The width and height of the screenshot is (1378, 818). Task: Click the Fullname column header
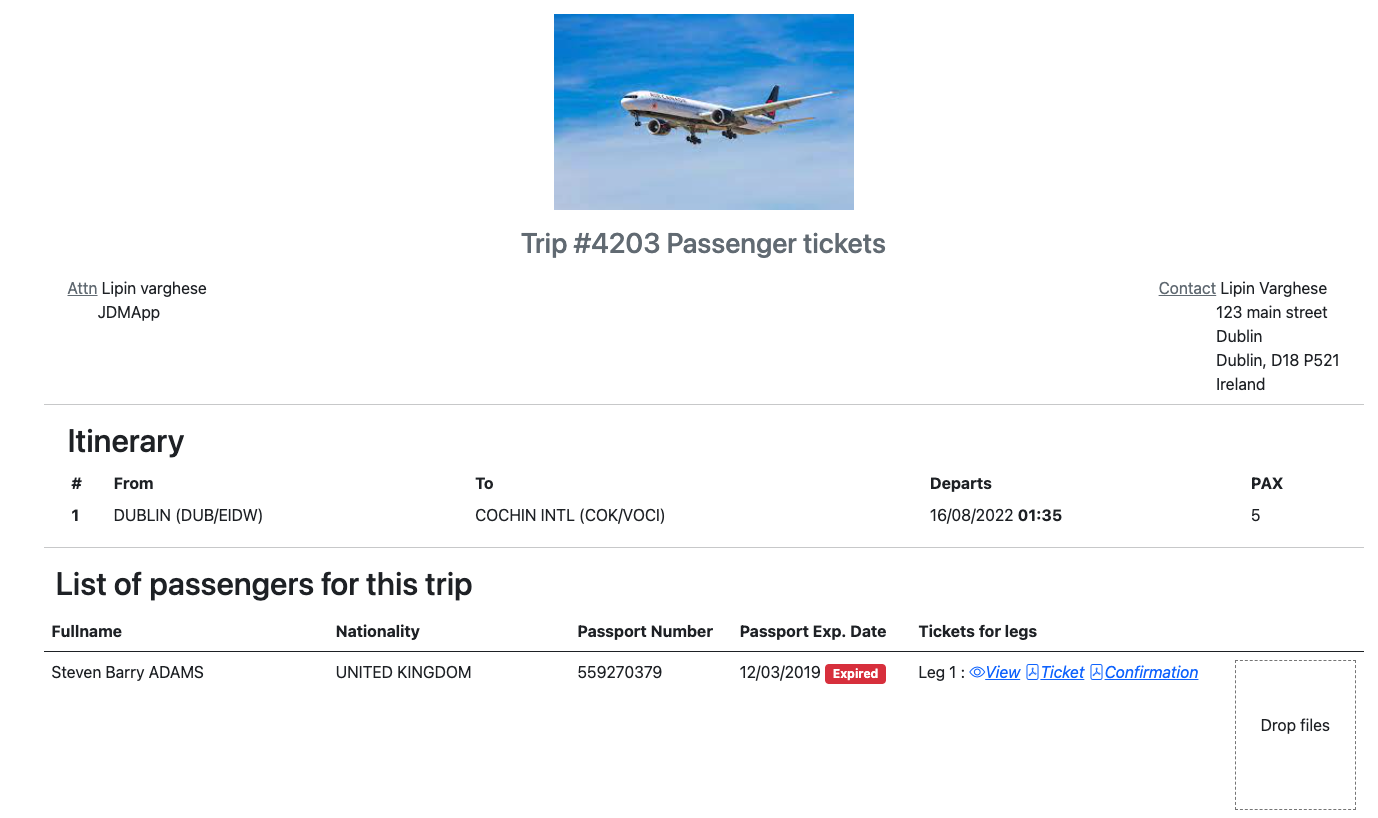click(x=87, y=632)
